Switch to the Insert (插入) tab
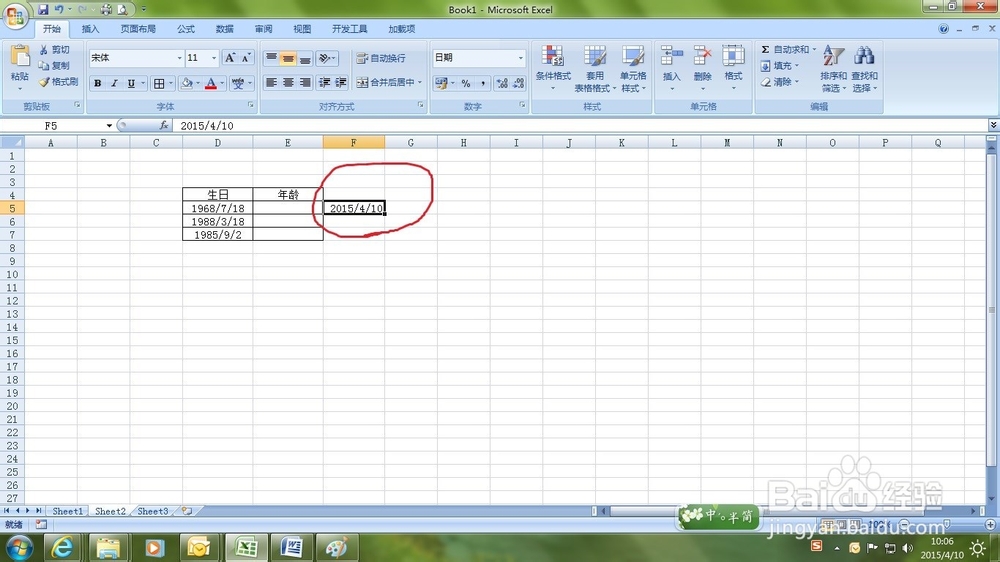1000x562 pixels. (x=91, y=29)
